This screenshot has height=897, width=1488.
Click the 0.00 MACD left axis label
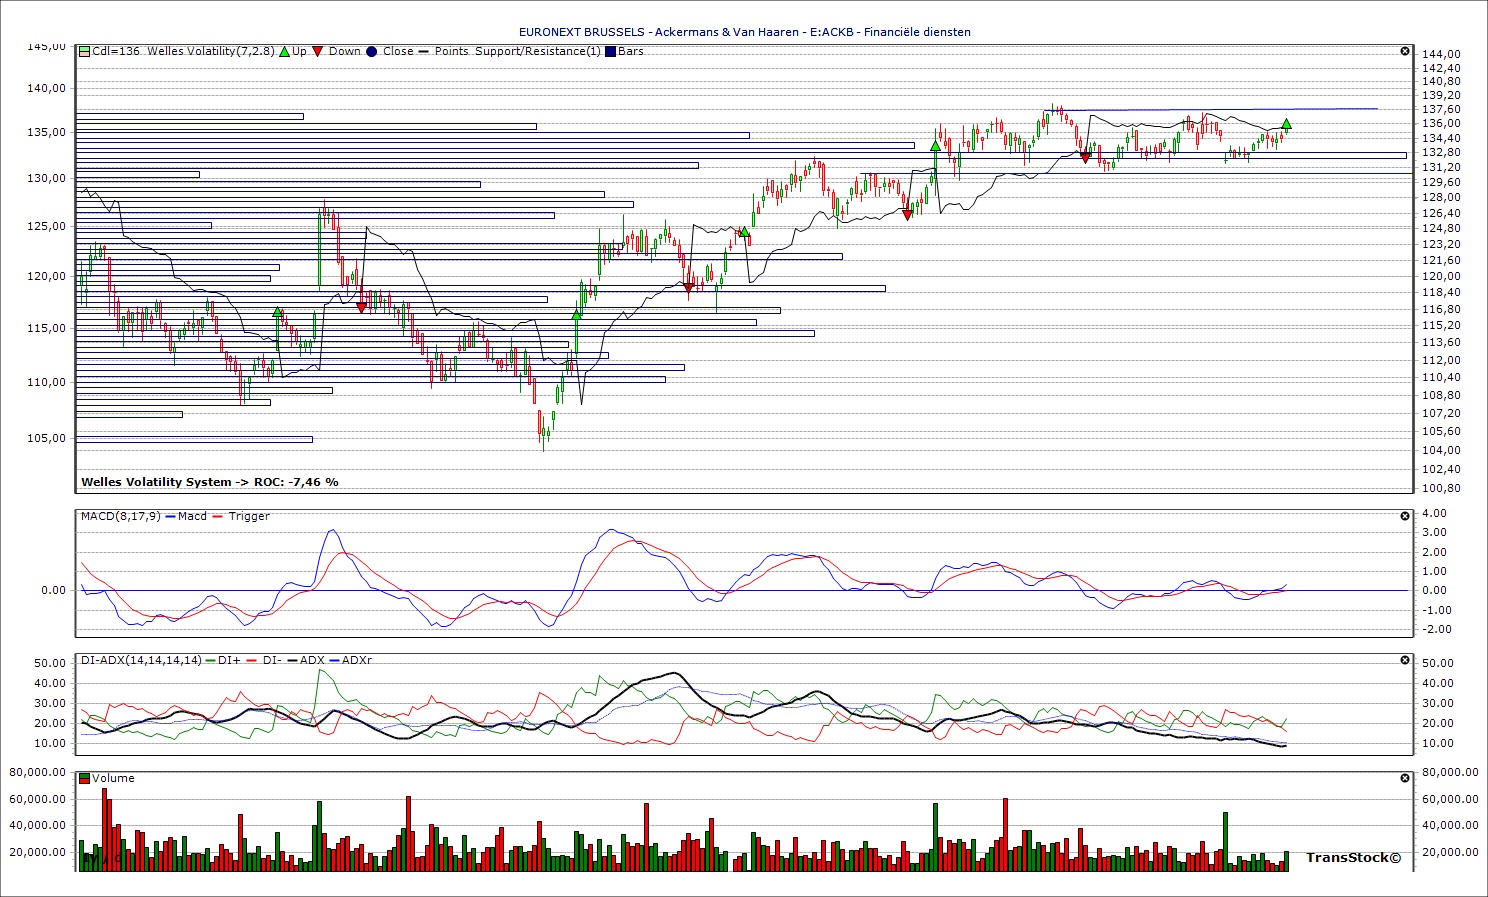click(x=53, y=590)
